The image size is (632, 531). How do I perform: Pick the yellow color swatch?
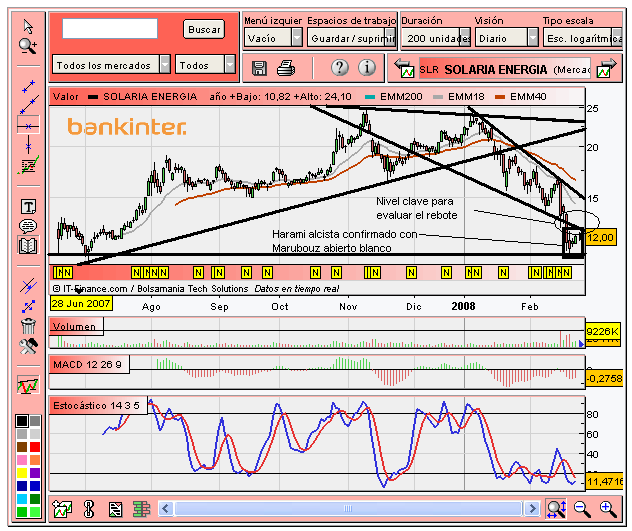(22, 473)
